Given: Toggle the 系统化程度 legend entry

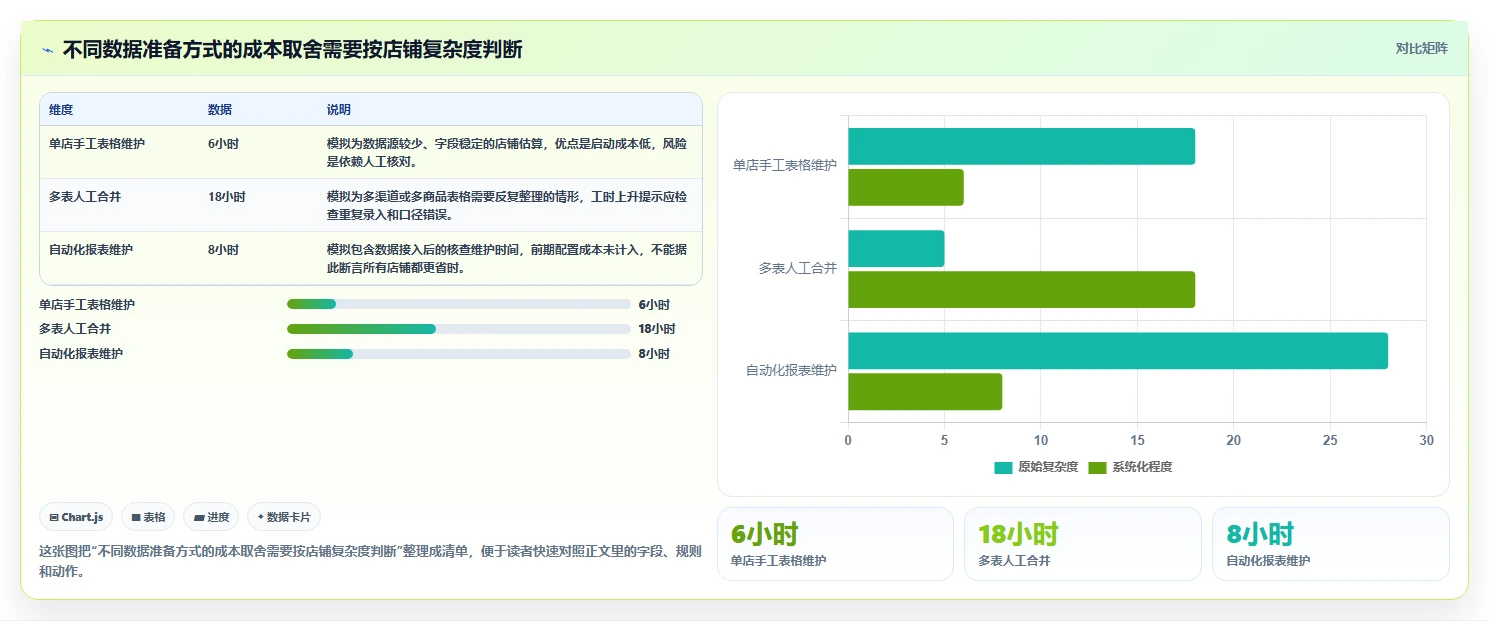Looking at the screenshot, I should pos(1130,467).
